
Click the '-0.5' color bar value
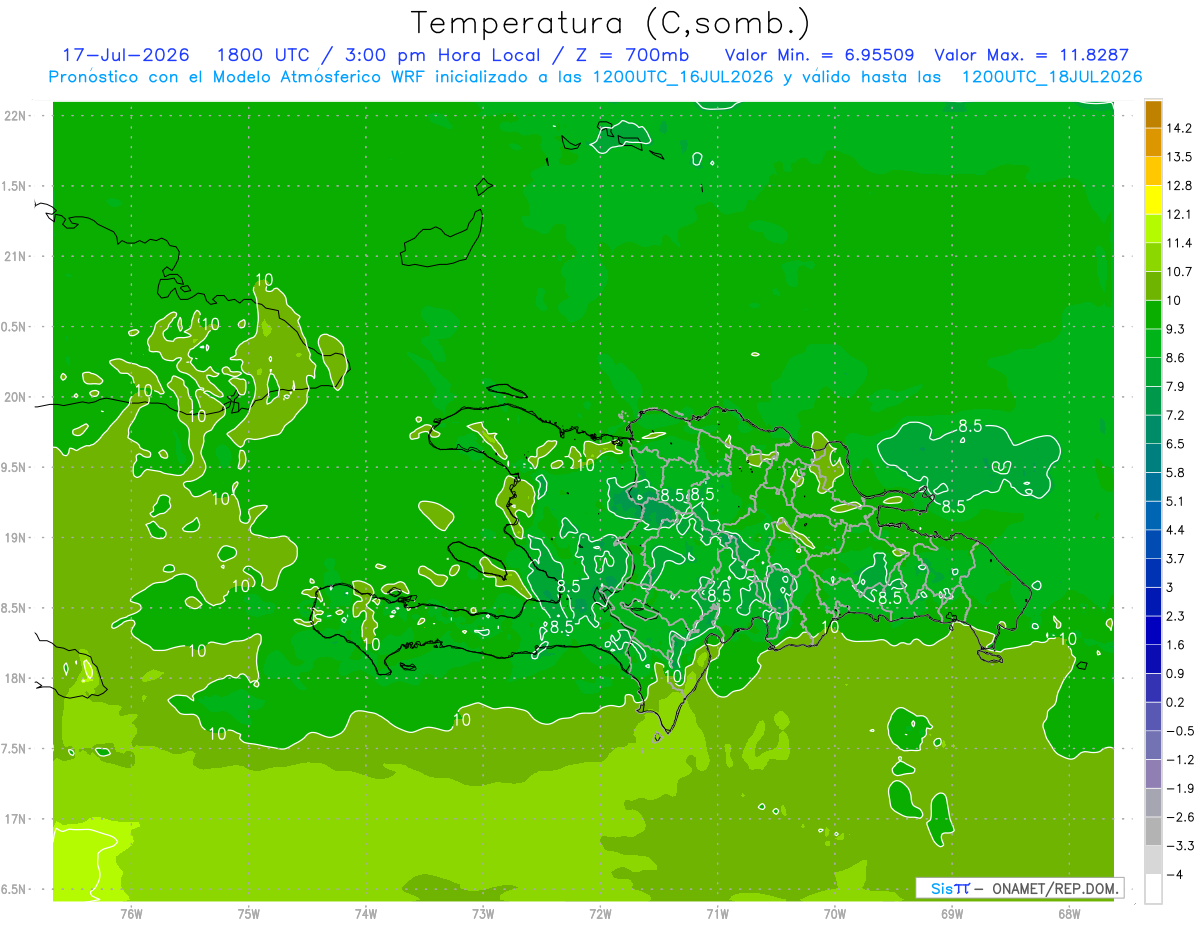coord(1179,731)
